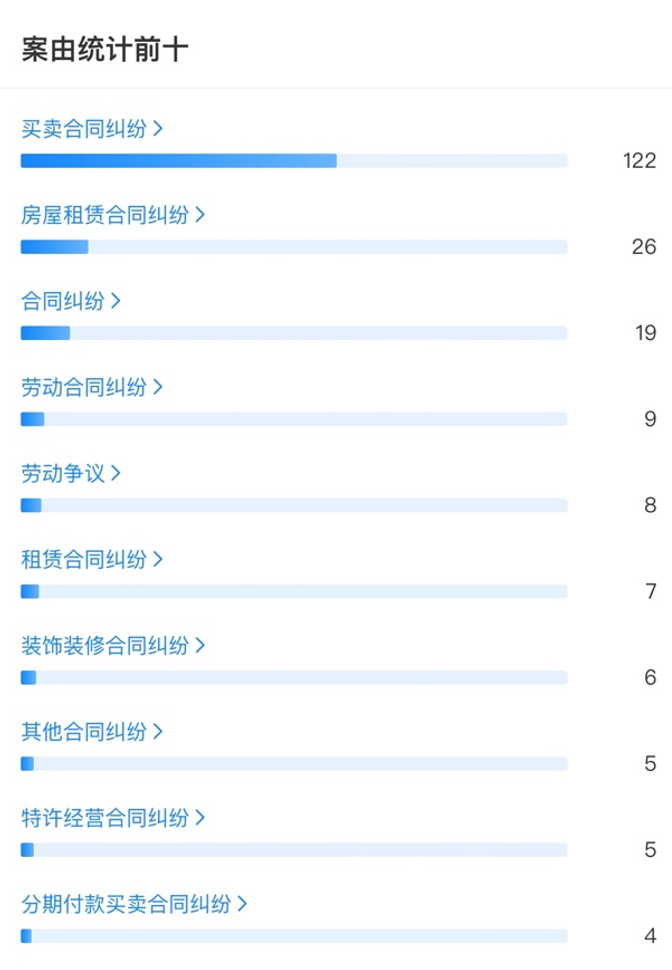Click the chevron arrow next to 合同纠纷
This screenshot has height=970, width=672.
coord(117,301)
